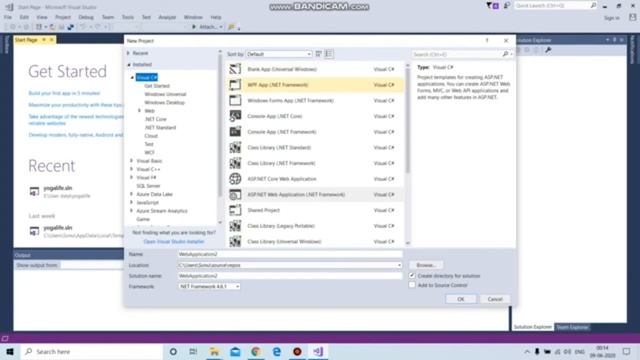Pick the Shared Project template icon
Viewport: 640px width, 360px height.
click(x=235, y=210)
